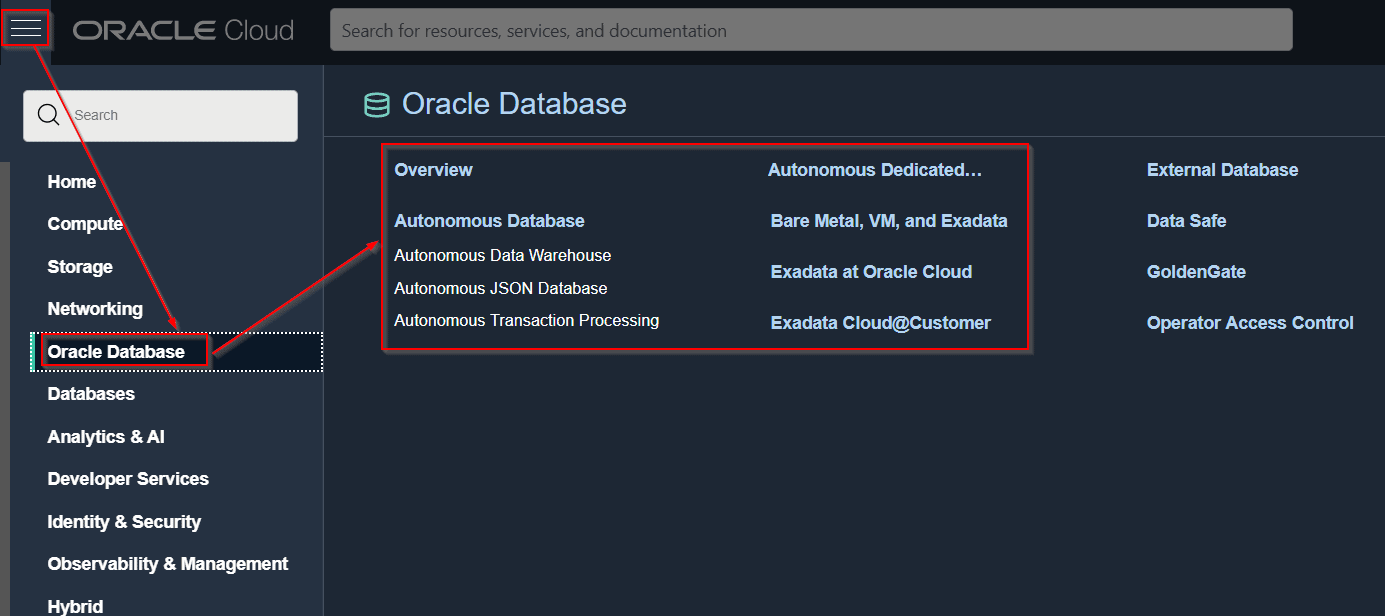The width and height of the screenshot is (1385, 616).
Task: Open Identity & Security section
Action: 124,522
